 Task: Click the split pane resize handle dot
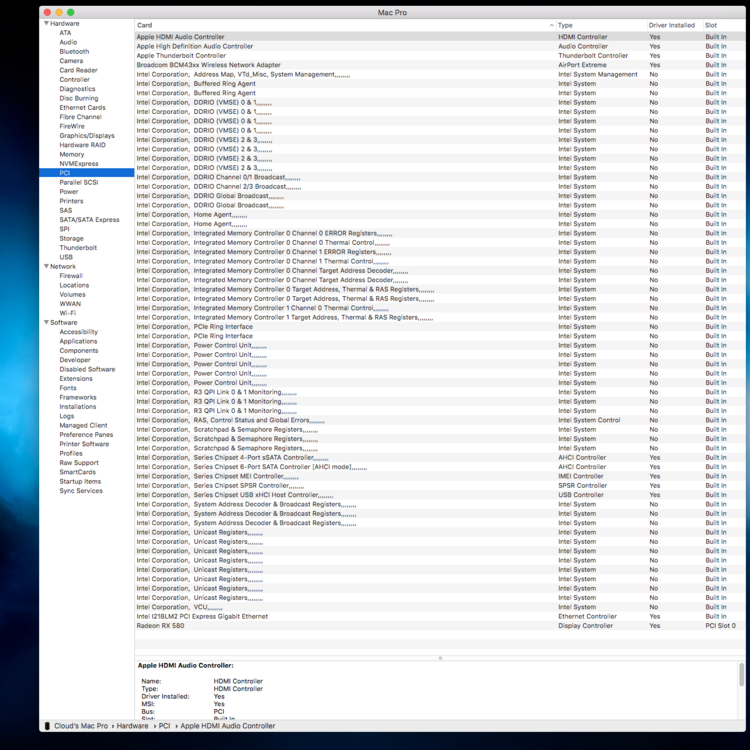click(440, 658)
